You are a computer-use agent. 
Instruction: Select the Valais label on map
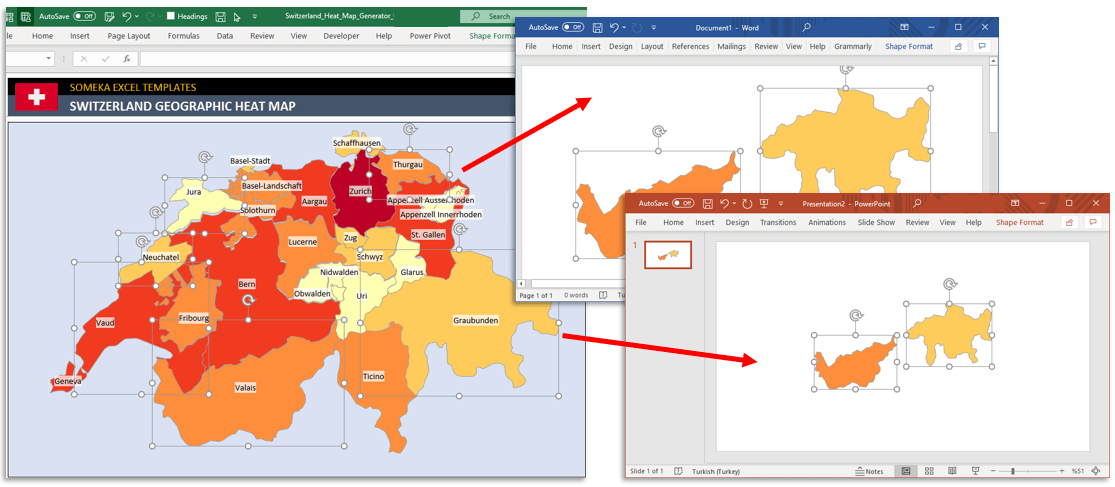click(x=245, y=387)
